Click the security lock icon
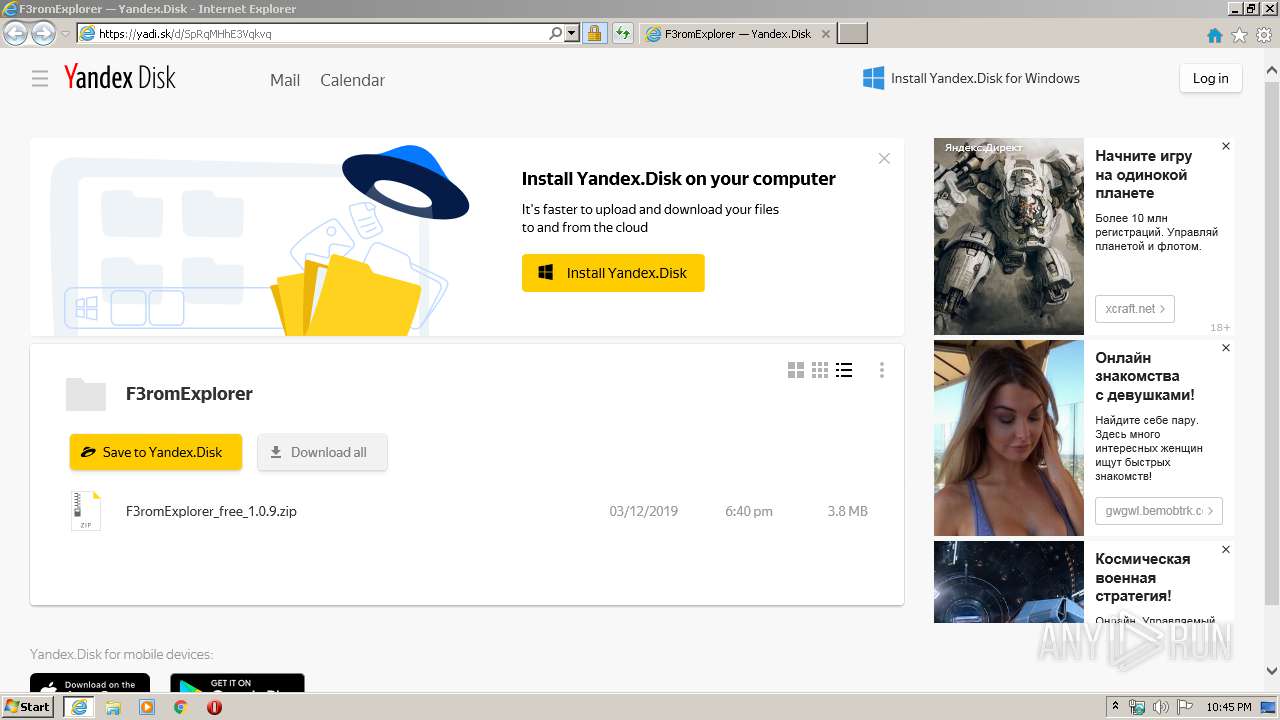1280x720 pixels. pyautogui.click(x=594, y=33)
